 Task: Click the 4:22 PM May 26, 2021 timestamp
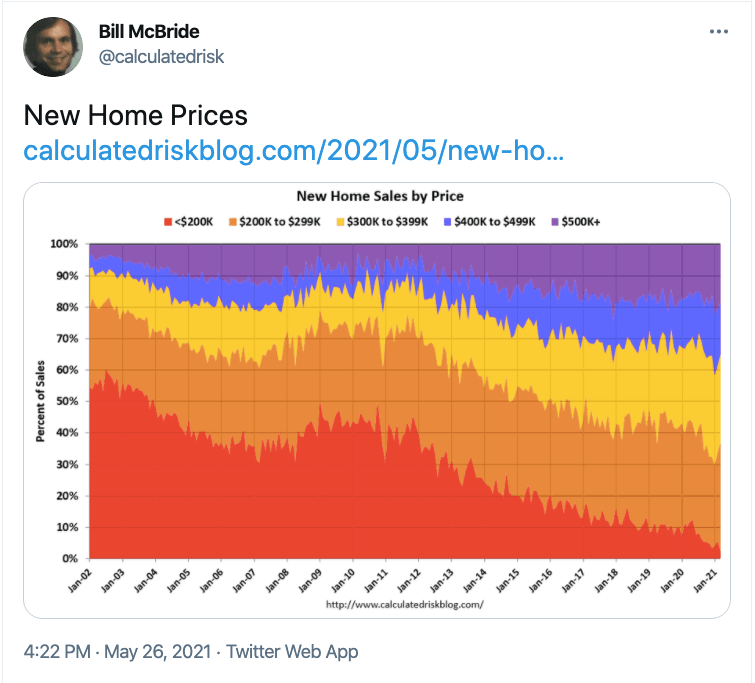tap(118, 652)
